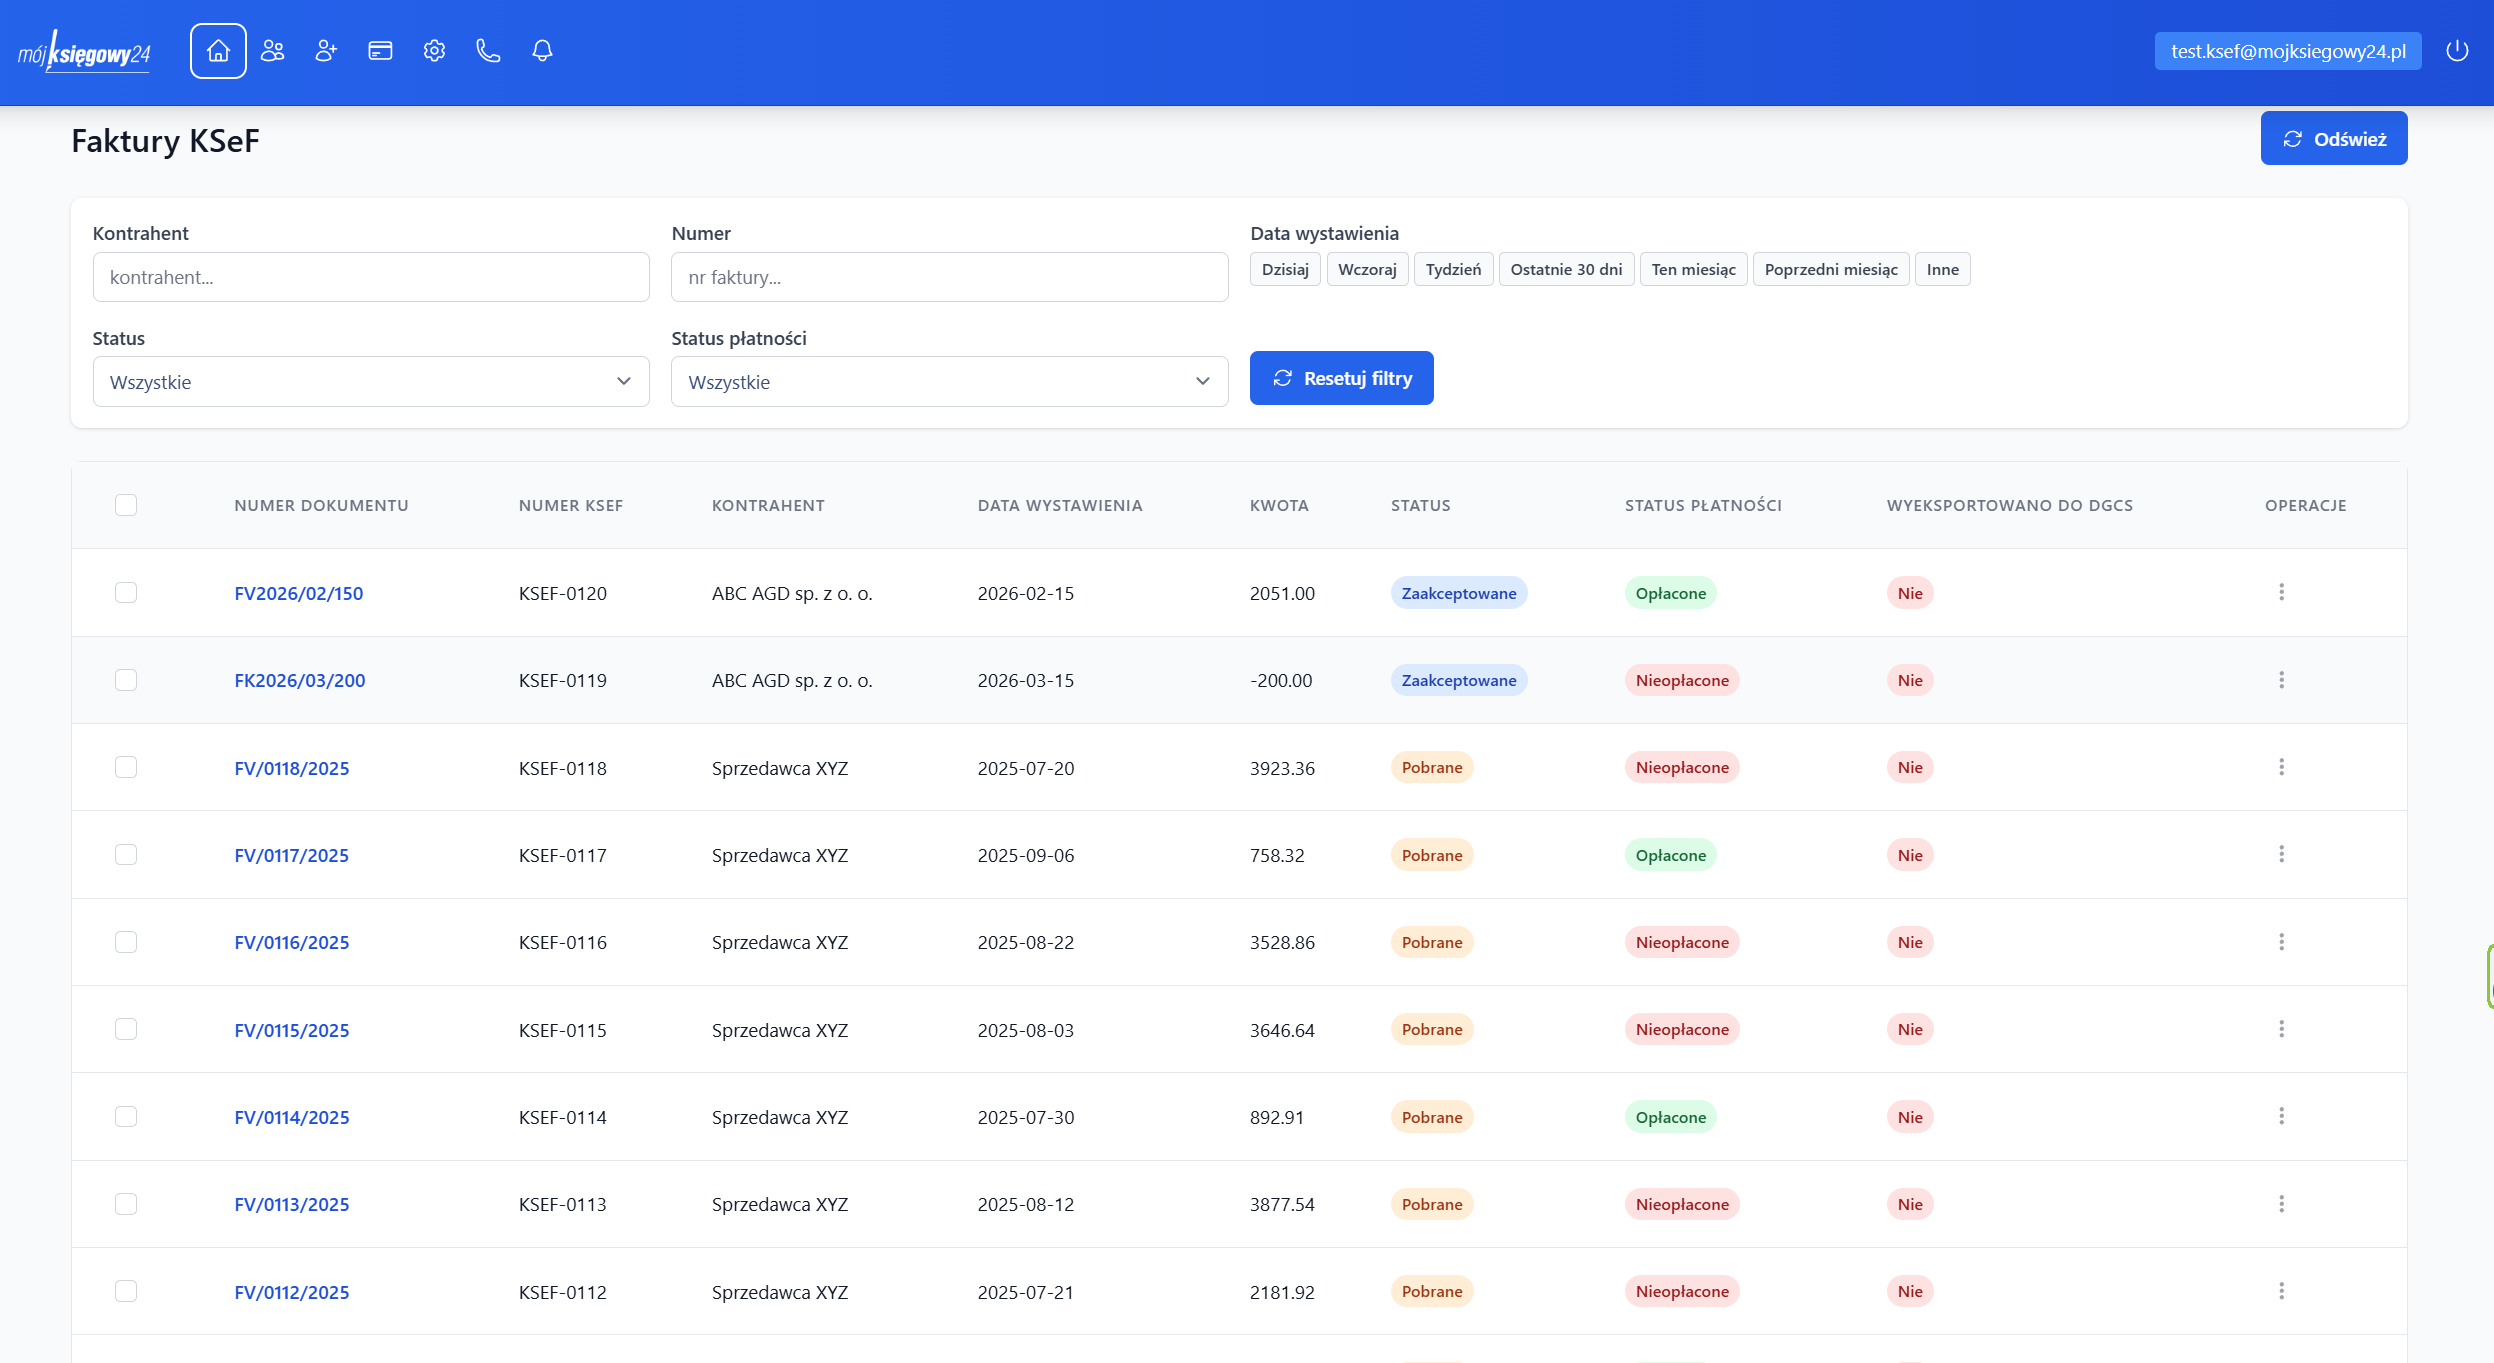Click the add user icon
This screenshot has width=2494, height=1363.
(326, 51)
